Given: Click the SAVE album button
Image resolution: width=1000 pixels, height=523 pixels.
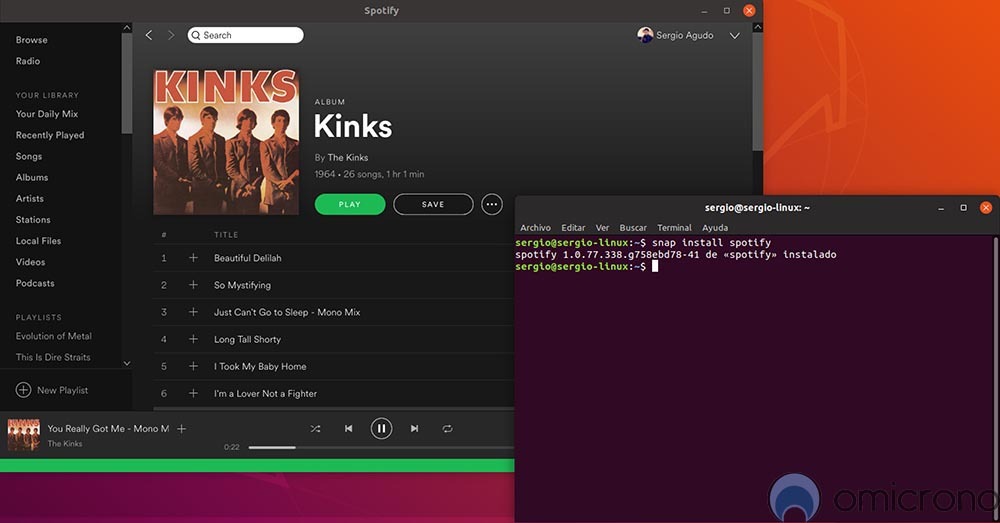Looking at the screenshot, I should click(x=433, y=204).
